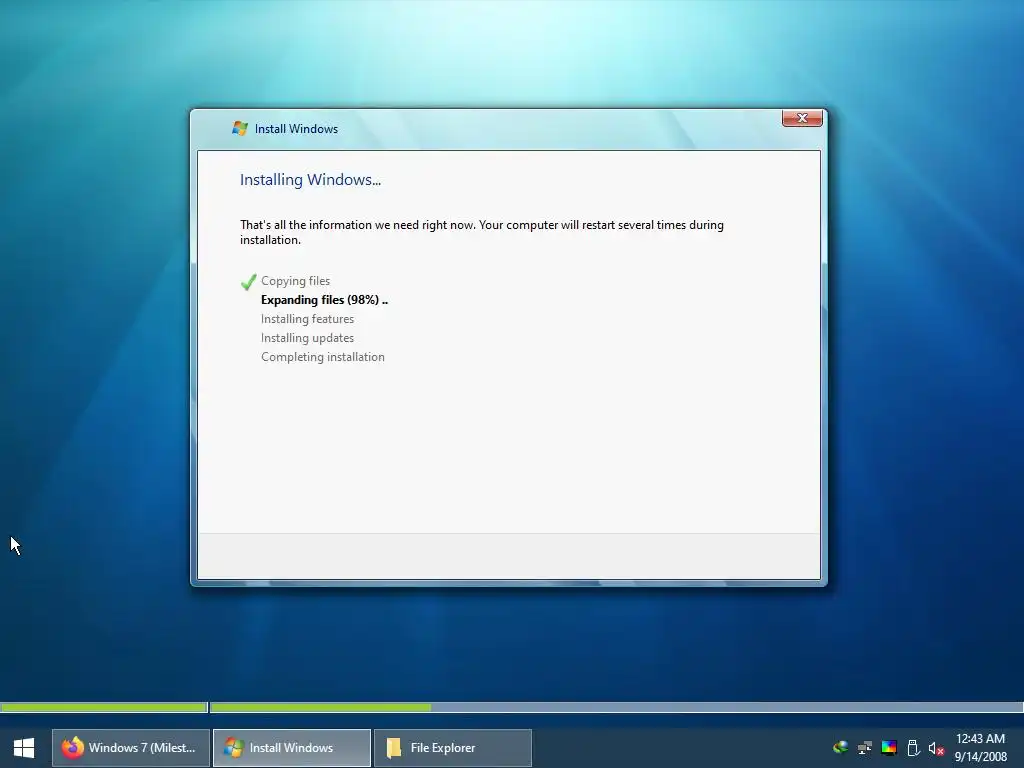
Task: Click the Windows logo icon on Install Windows taskbar item
Action: [233, 748]
